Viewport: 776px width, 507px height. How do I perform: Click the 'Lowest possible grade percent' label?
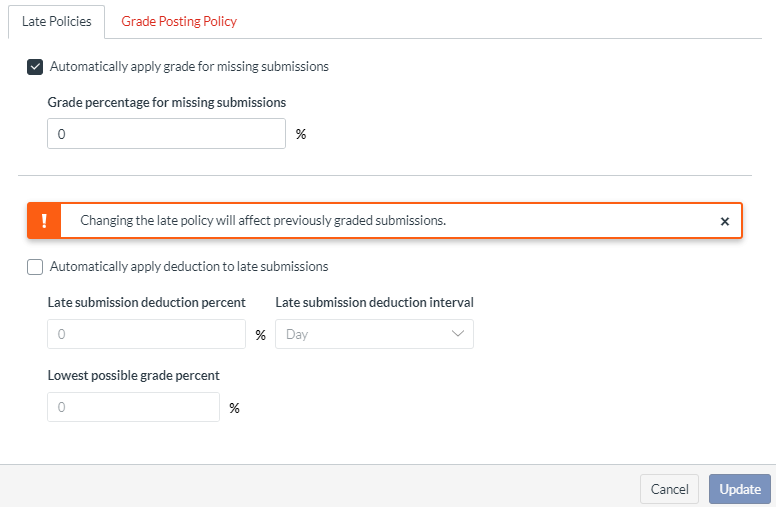tap(134, 375)
